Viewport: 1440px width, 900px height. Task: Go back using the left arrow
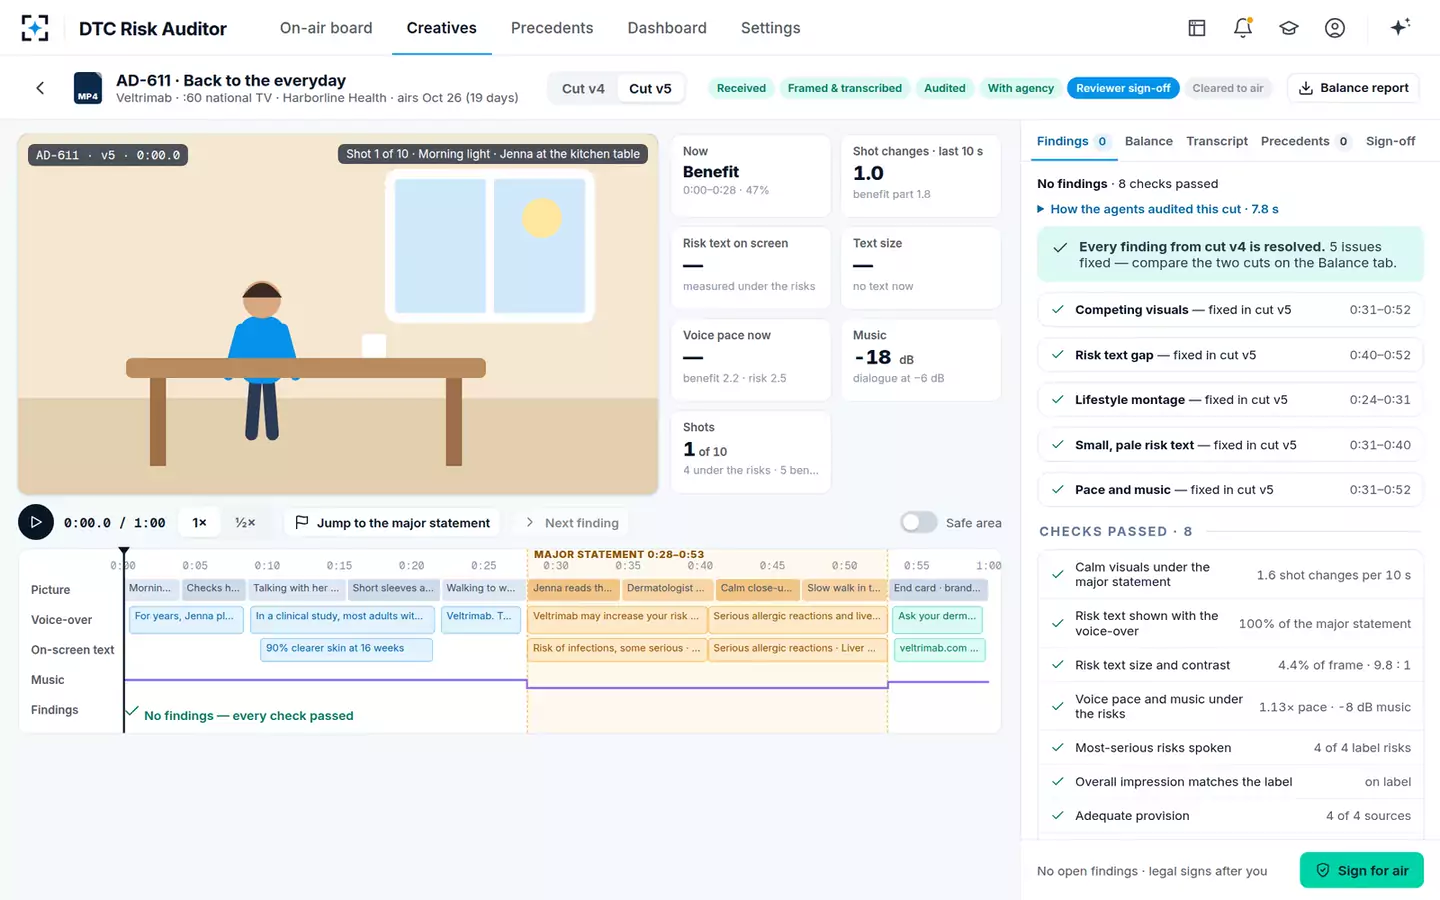click(40, 88)
